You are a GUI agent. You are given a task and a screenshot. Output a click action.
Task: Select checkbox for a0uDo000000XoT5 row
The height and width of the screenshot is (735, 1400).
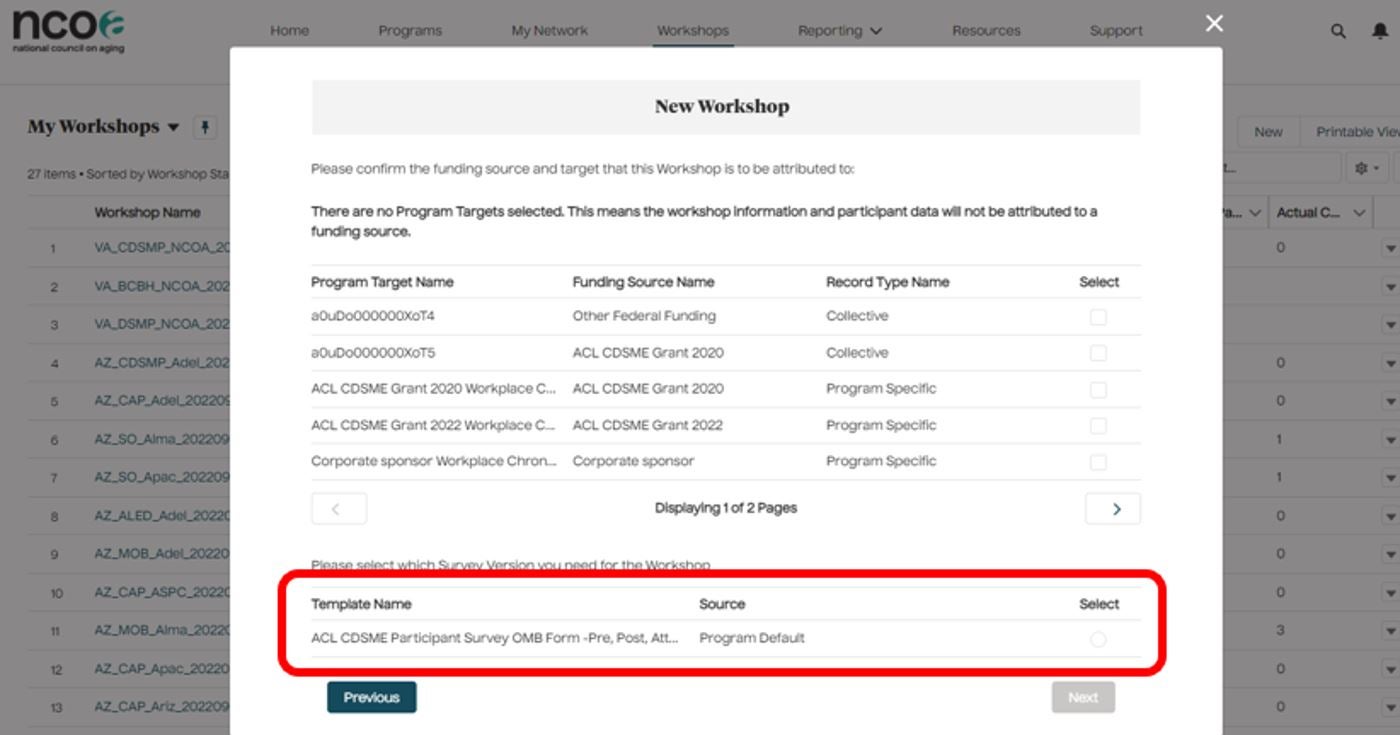pyautogui.click(x=1098, y=353)
